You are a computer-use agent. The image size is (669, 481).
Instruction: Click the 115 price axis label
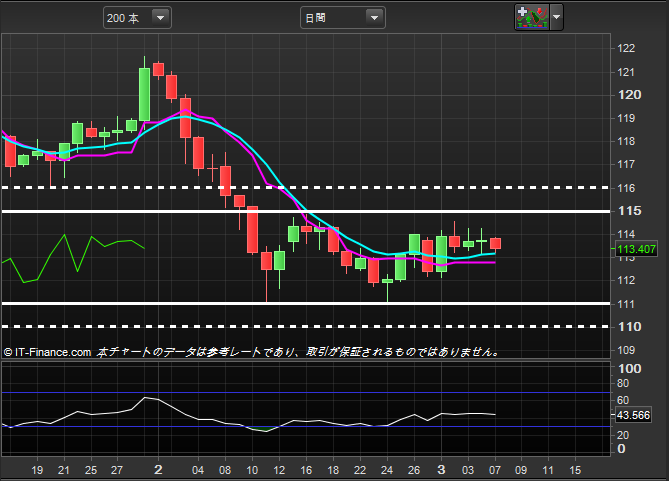coord(629,211)
